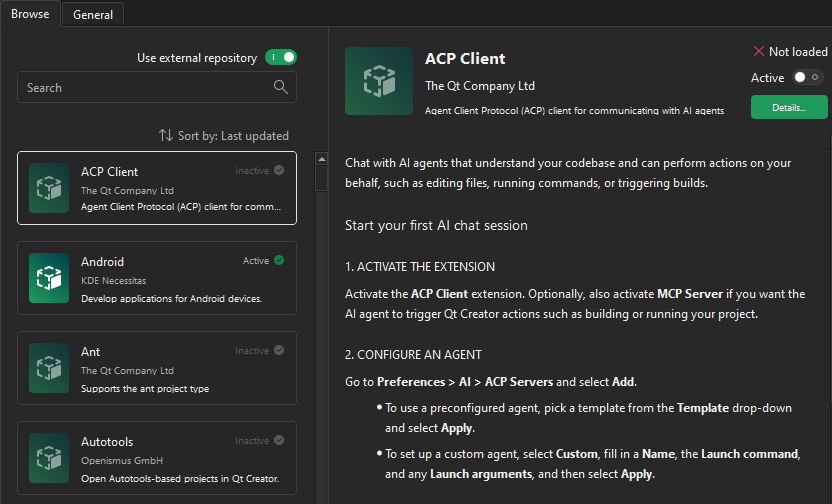832x504 pixels.
Task: Click into the Search extensions field
Action: 157,88
